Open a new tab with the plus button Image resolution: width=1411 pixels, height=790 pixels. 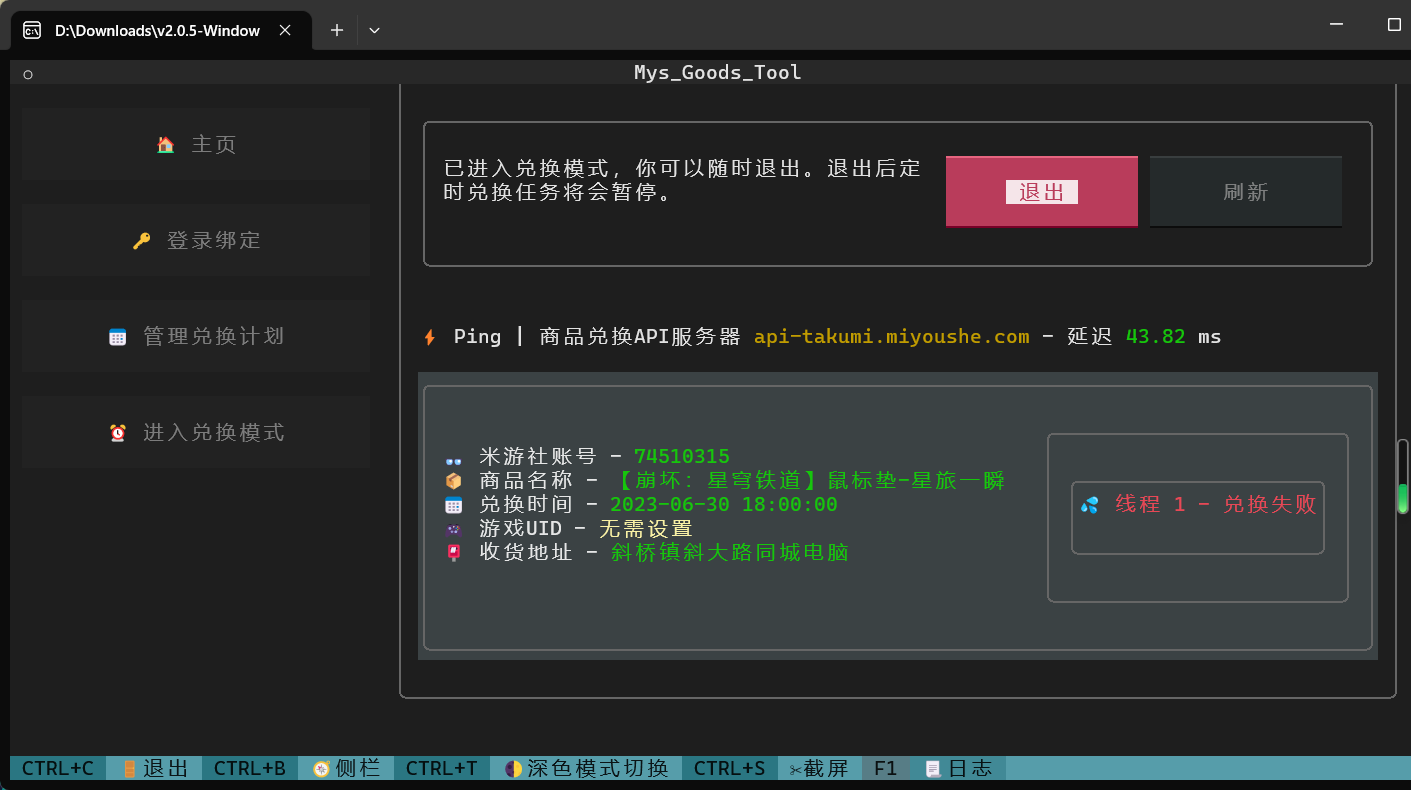(336, 30)
